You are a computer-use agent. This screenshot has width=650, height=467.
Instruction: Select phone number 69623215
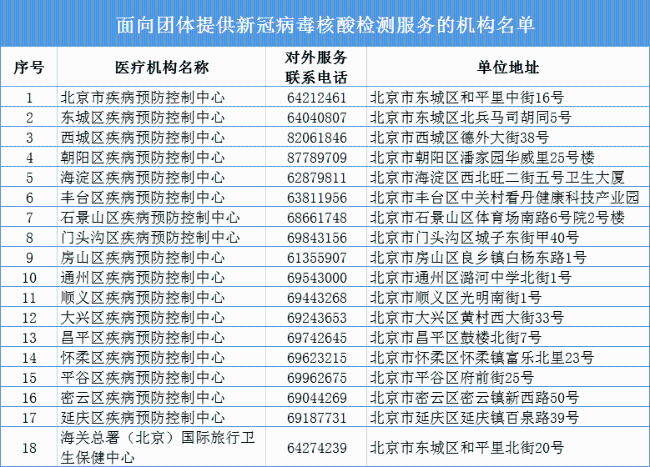(x=317, y=358)
